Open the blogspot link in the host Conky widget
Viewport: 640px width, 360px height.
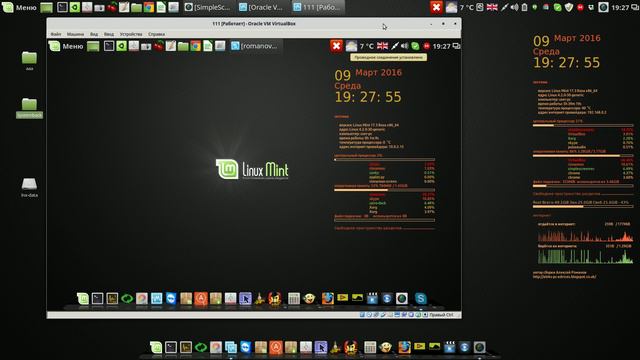564,277
